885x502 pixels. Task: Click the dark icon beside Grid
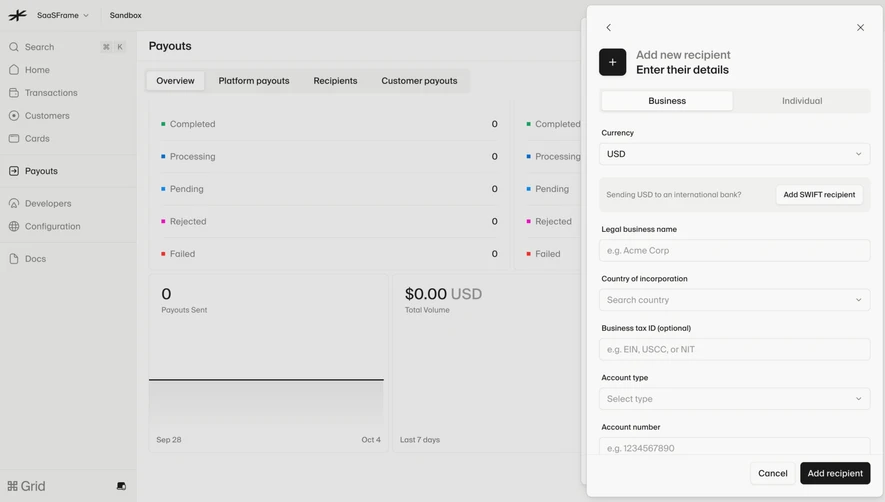[121, 486]
